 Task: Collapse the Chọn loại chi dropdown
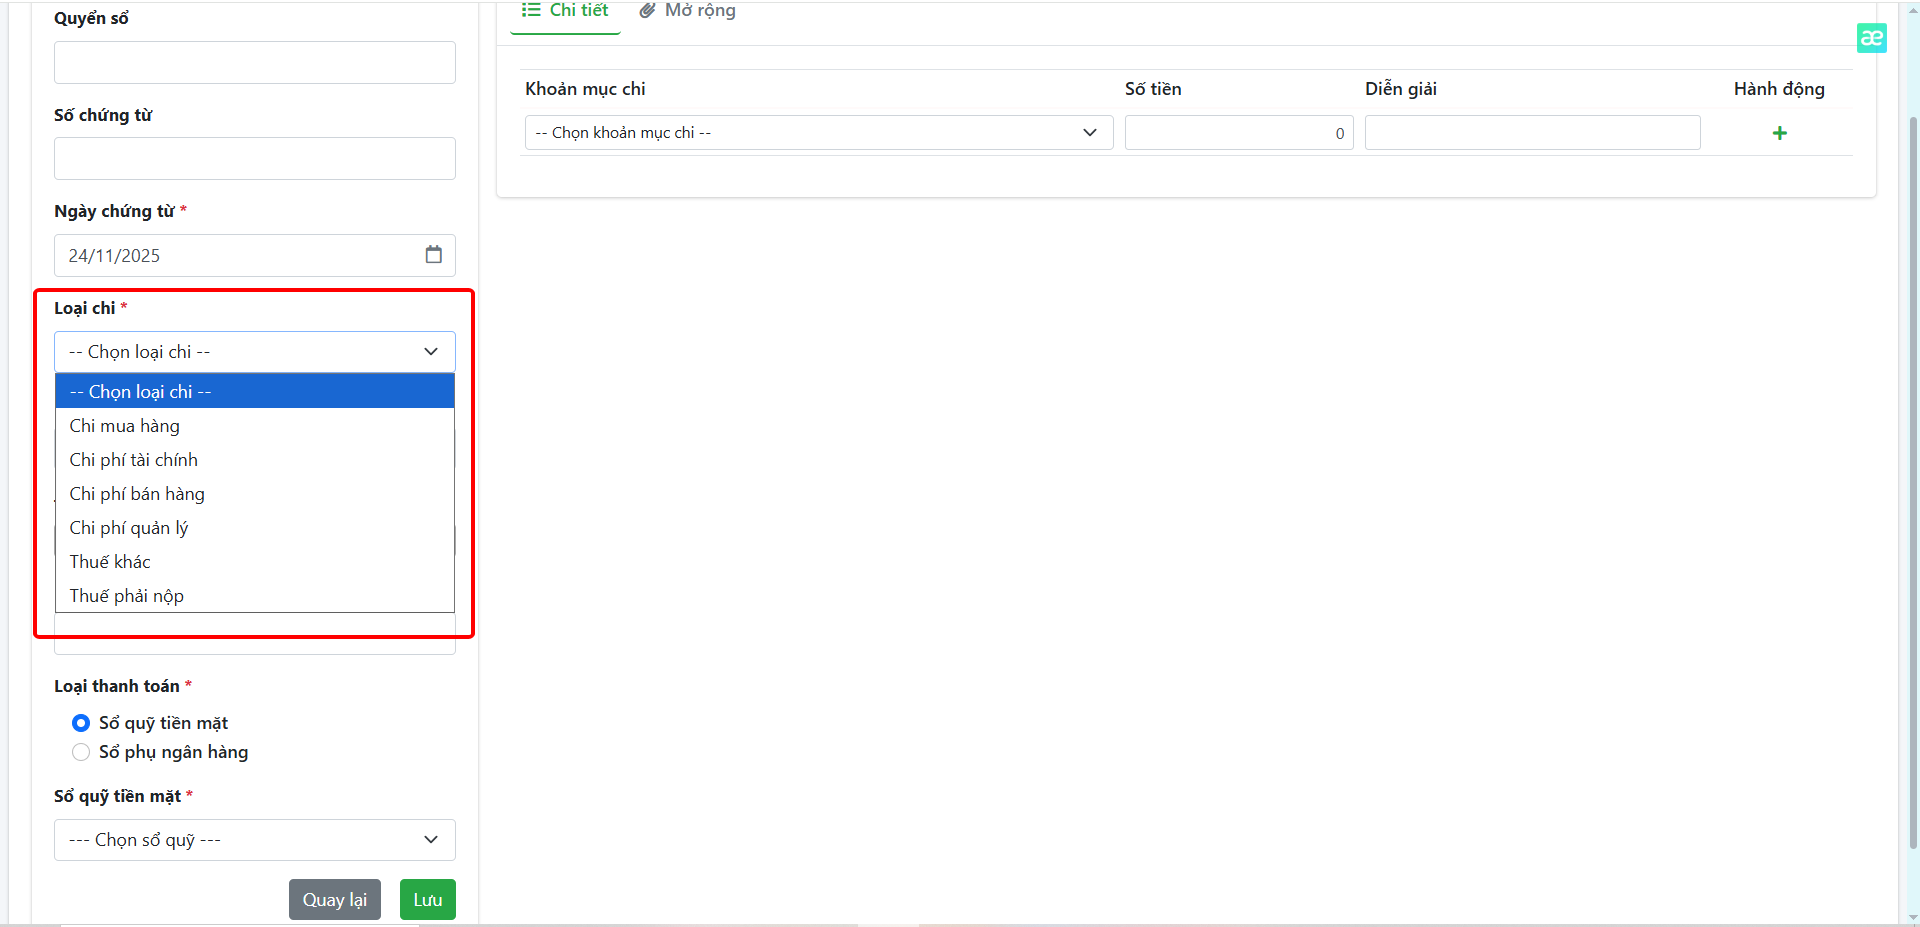coord(254,352)
